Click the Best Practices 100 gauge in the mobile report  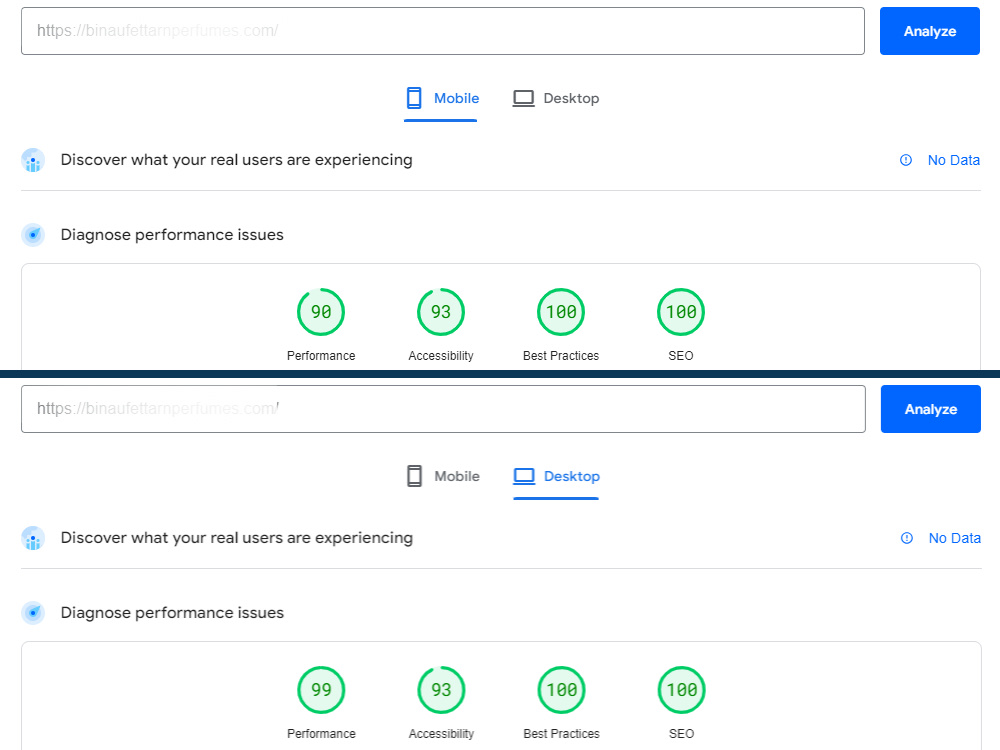(561, 312)
